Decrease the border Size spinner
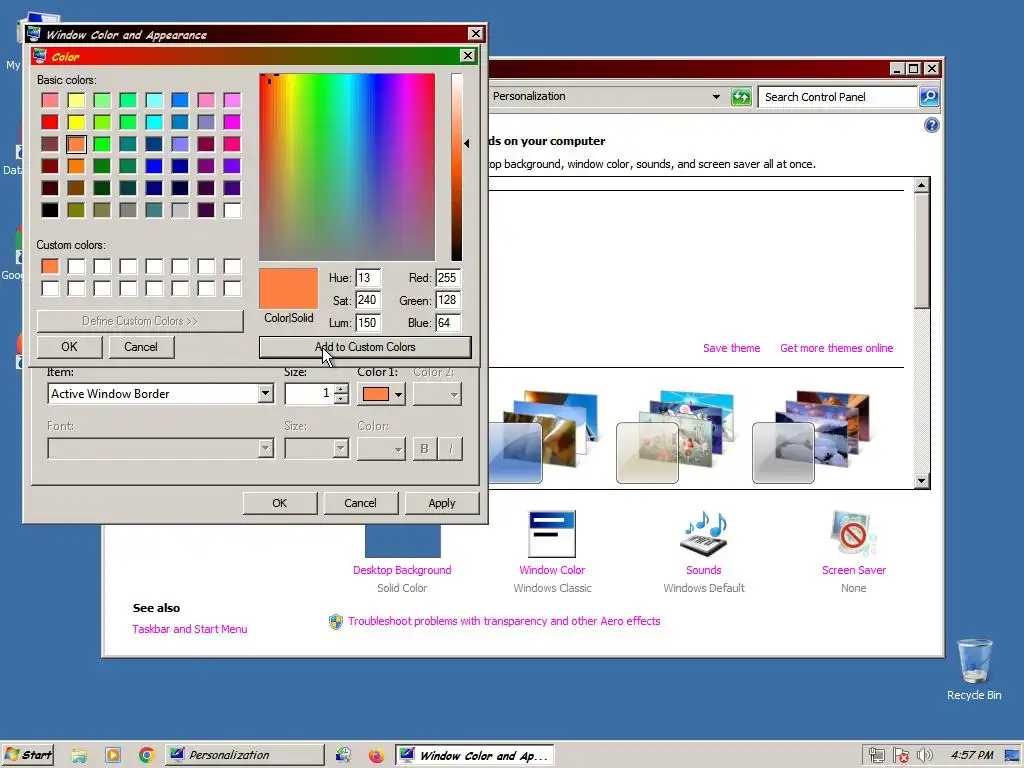This screenshot has width=1024, height=768. [341, 398]
